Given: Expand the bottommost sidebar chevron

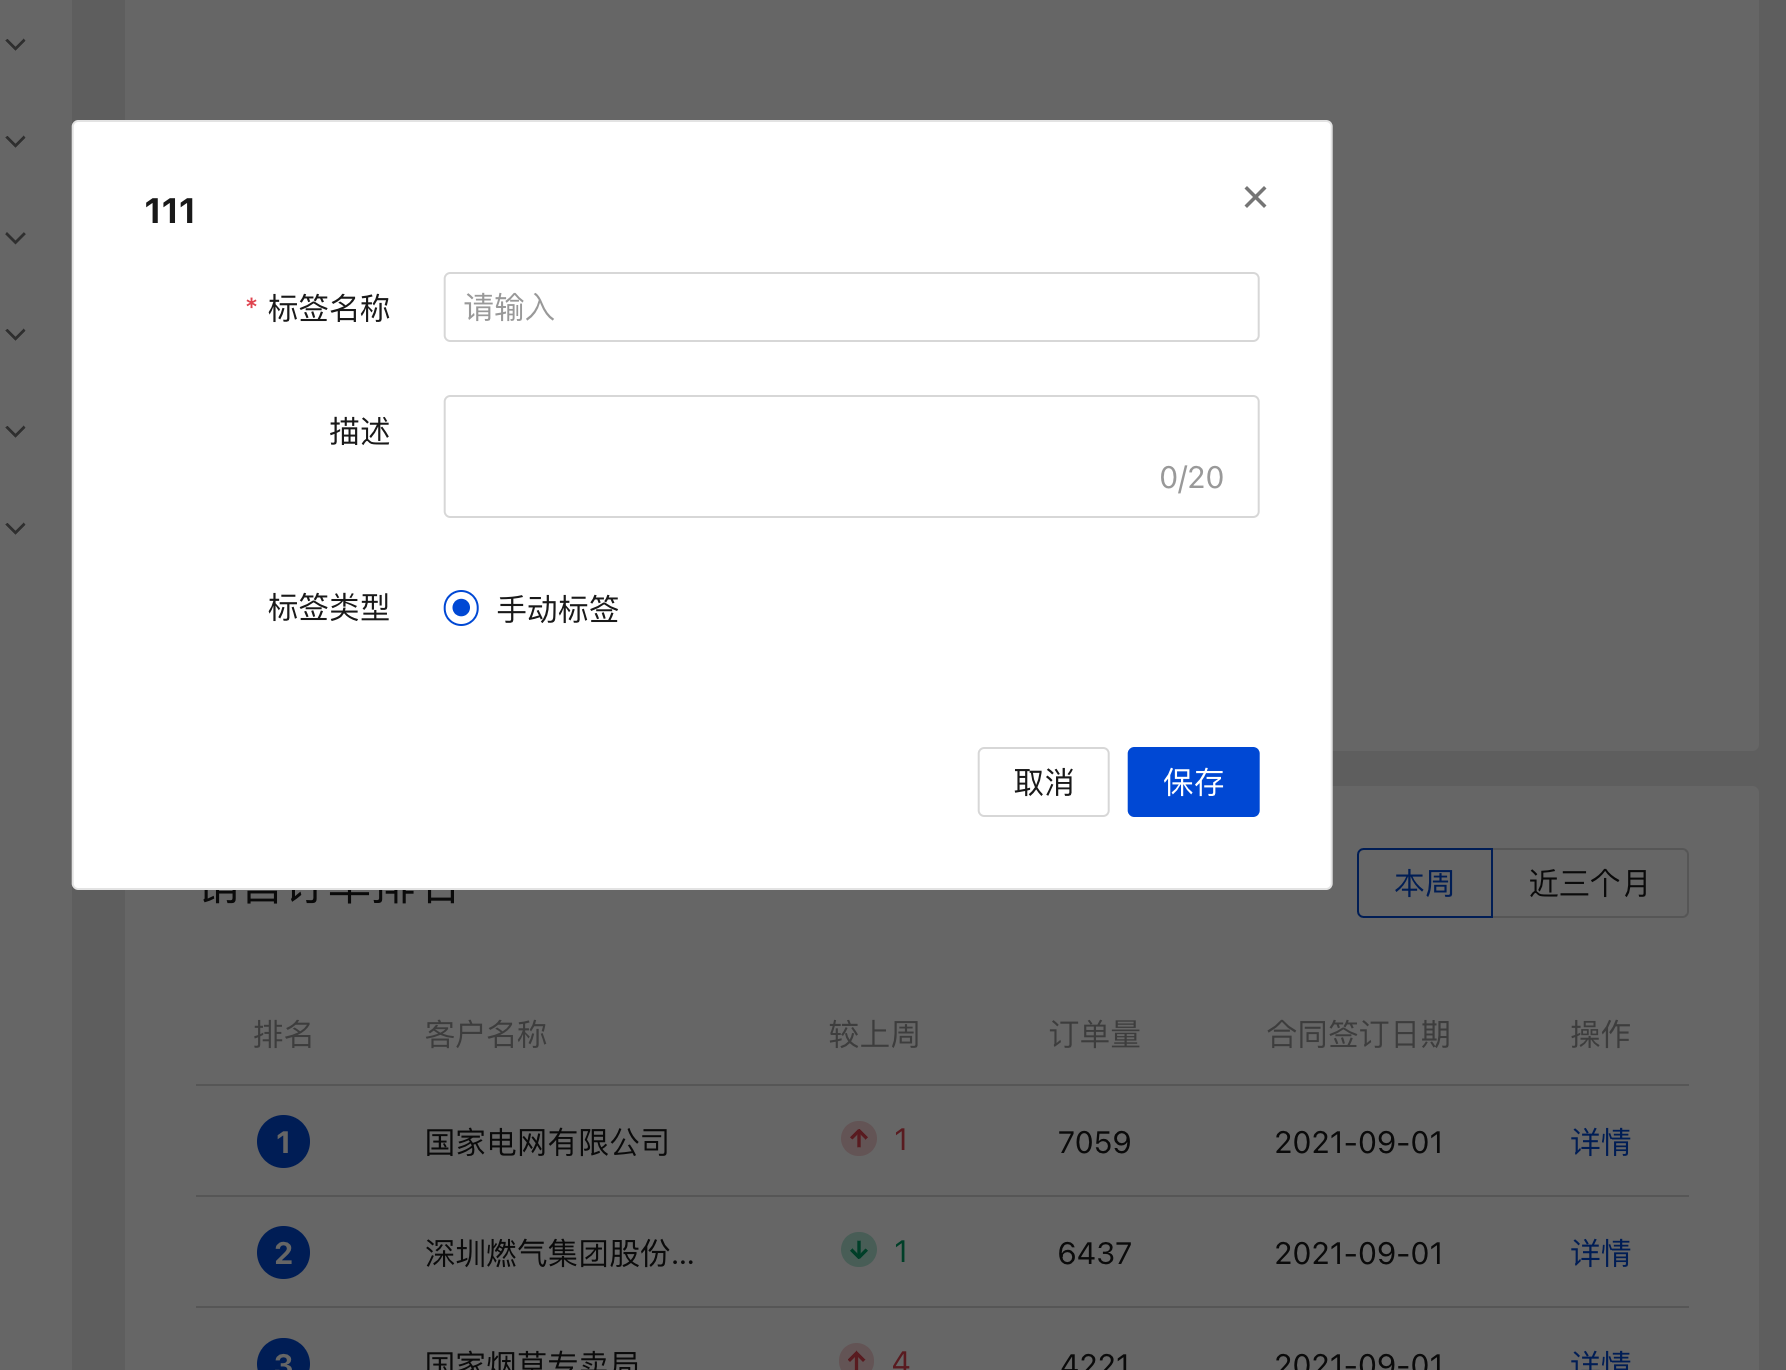Looking at the screenshot, I should 15,527.
